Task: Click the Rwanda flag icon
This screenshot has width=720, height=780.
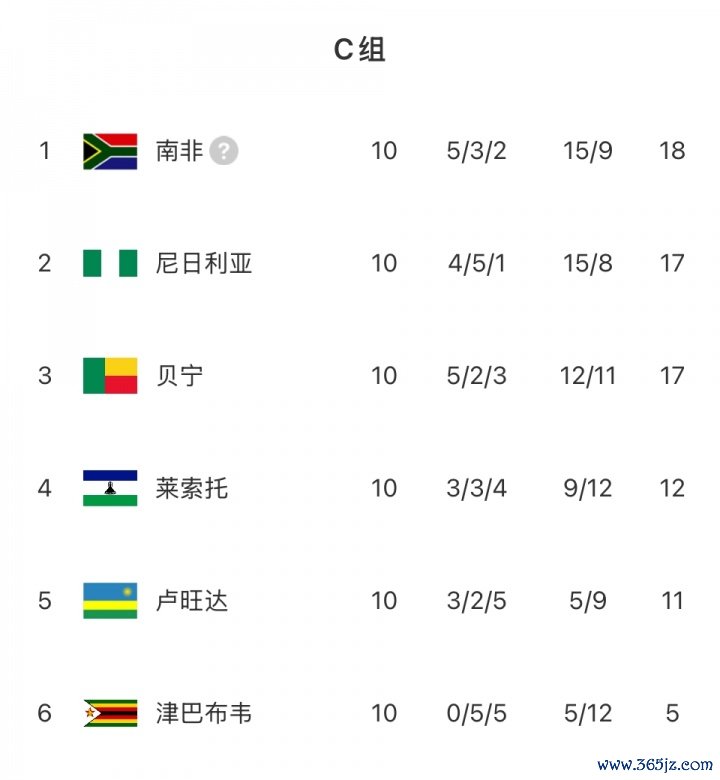Action: [x=110, y=601]
